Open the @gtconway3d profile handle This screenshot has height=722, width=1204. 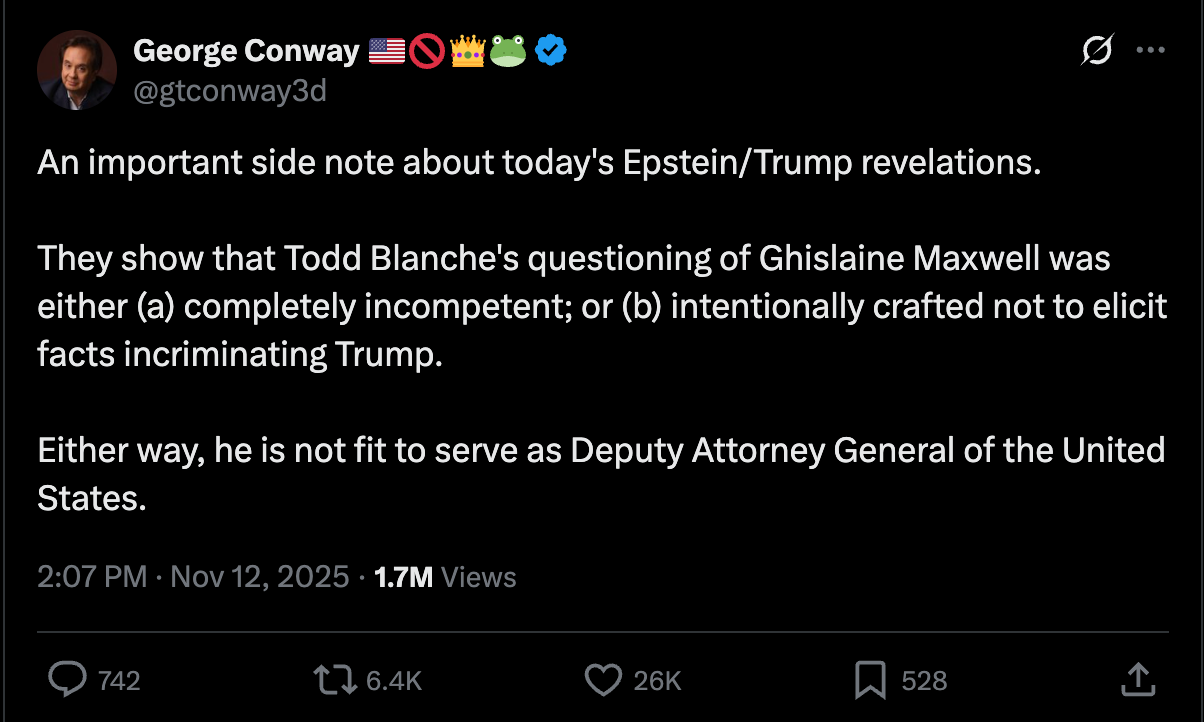(231, 90)
